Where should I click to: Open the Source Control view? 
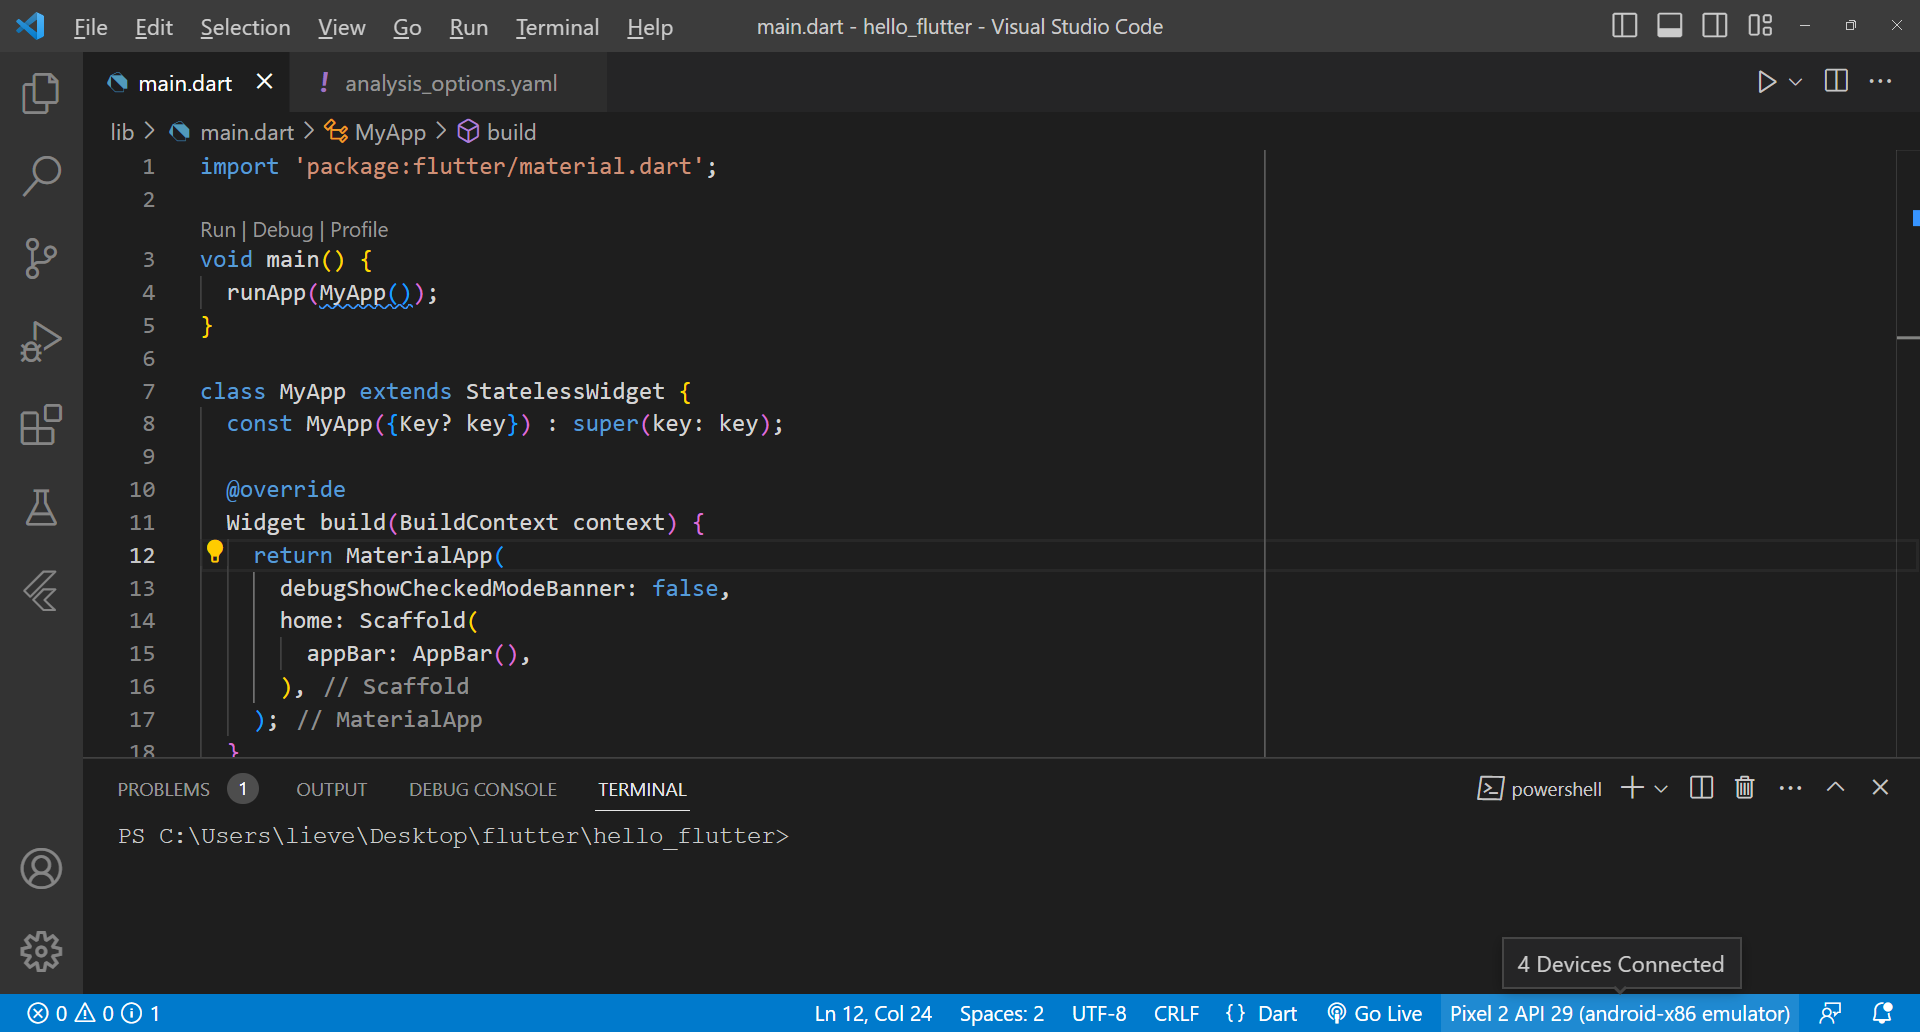point(41,258)
